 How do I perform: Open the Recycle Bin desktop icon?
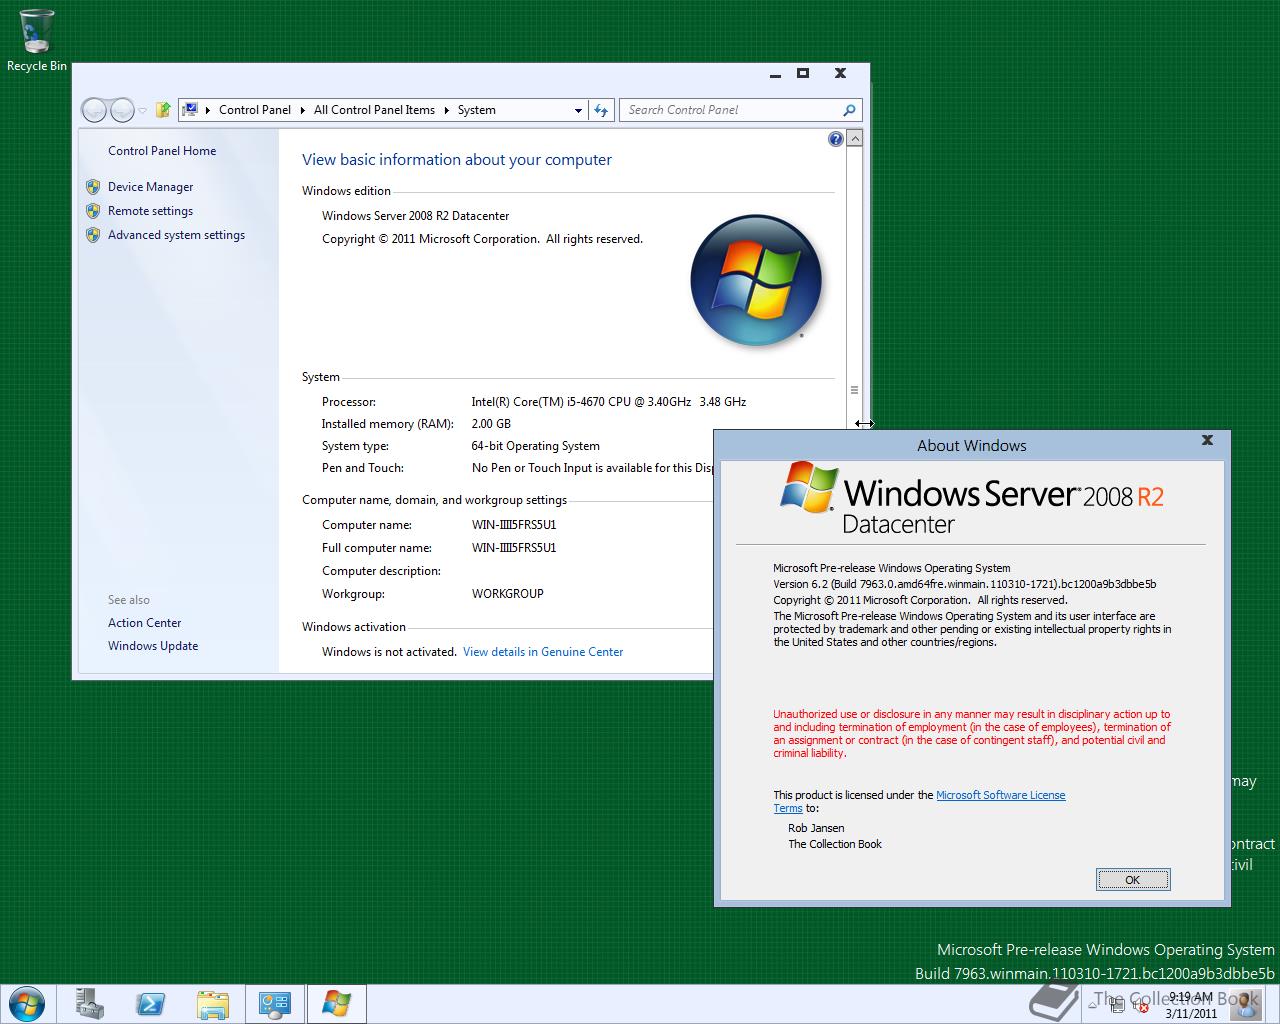tap(37, 40)
